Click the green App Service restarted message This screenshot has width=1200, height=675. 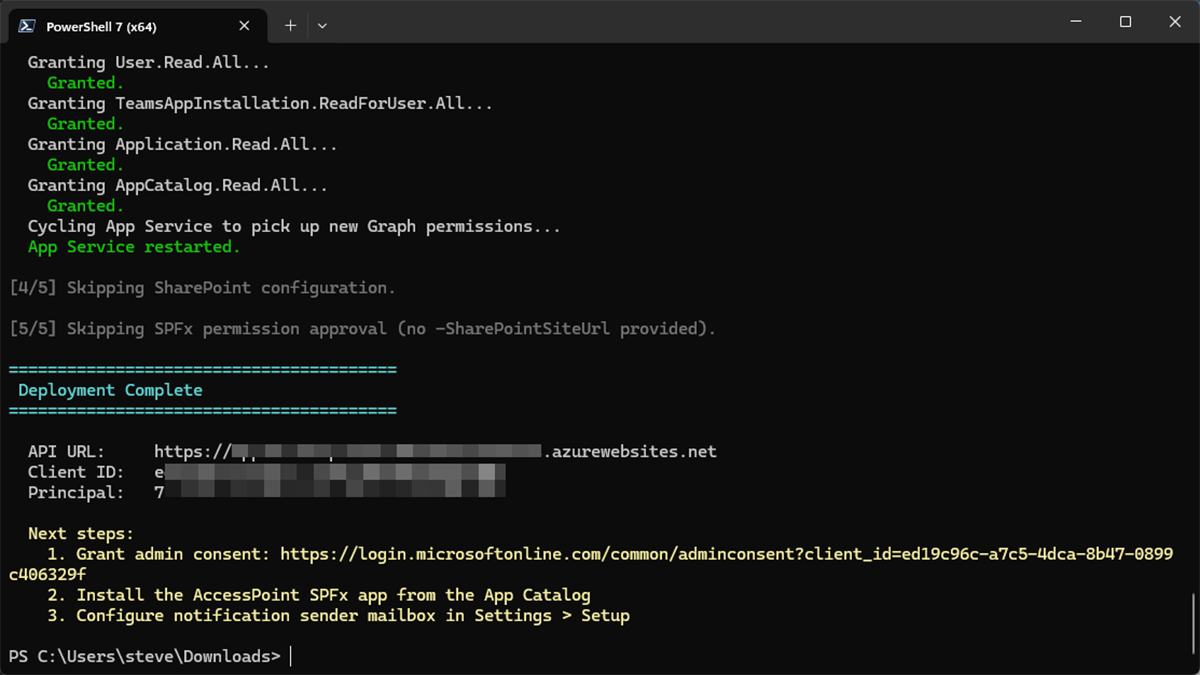tap(133, 246)
